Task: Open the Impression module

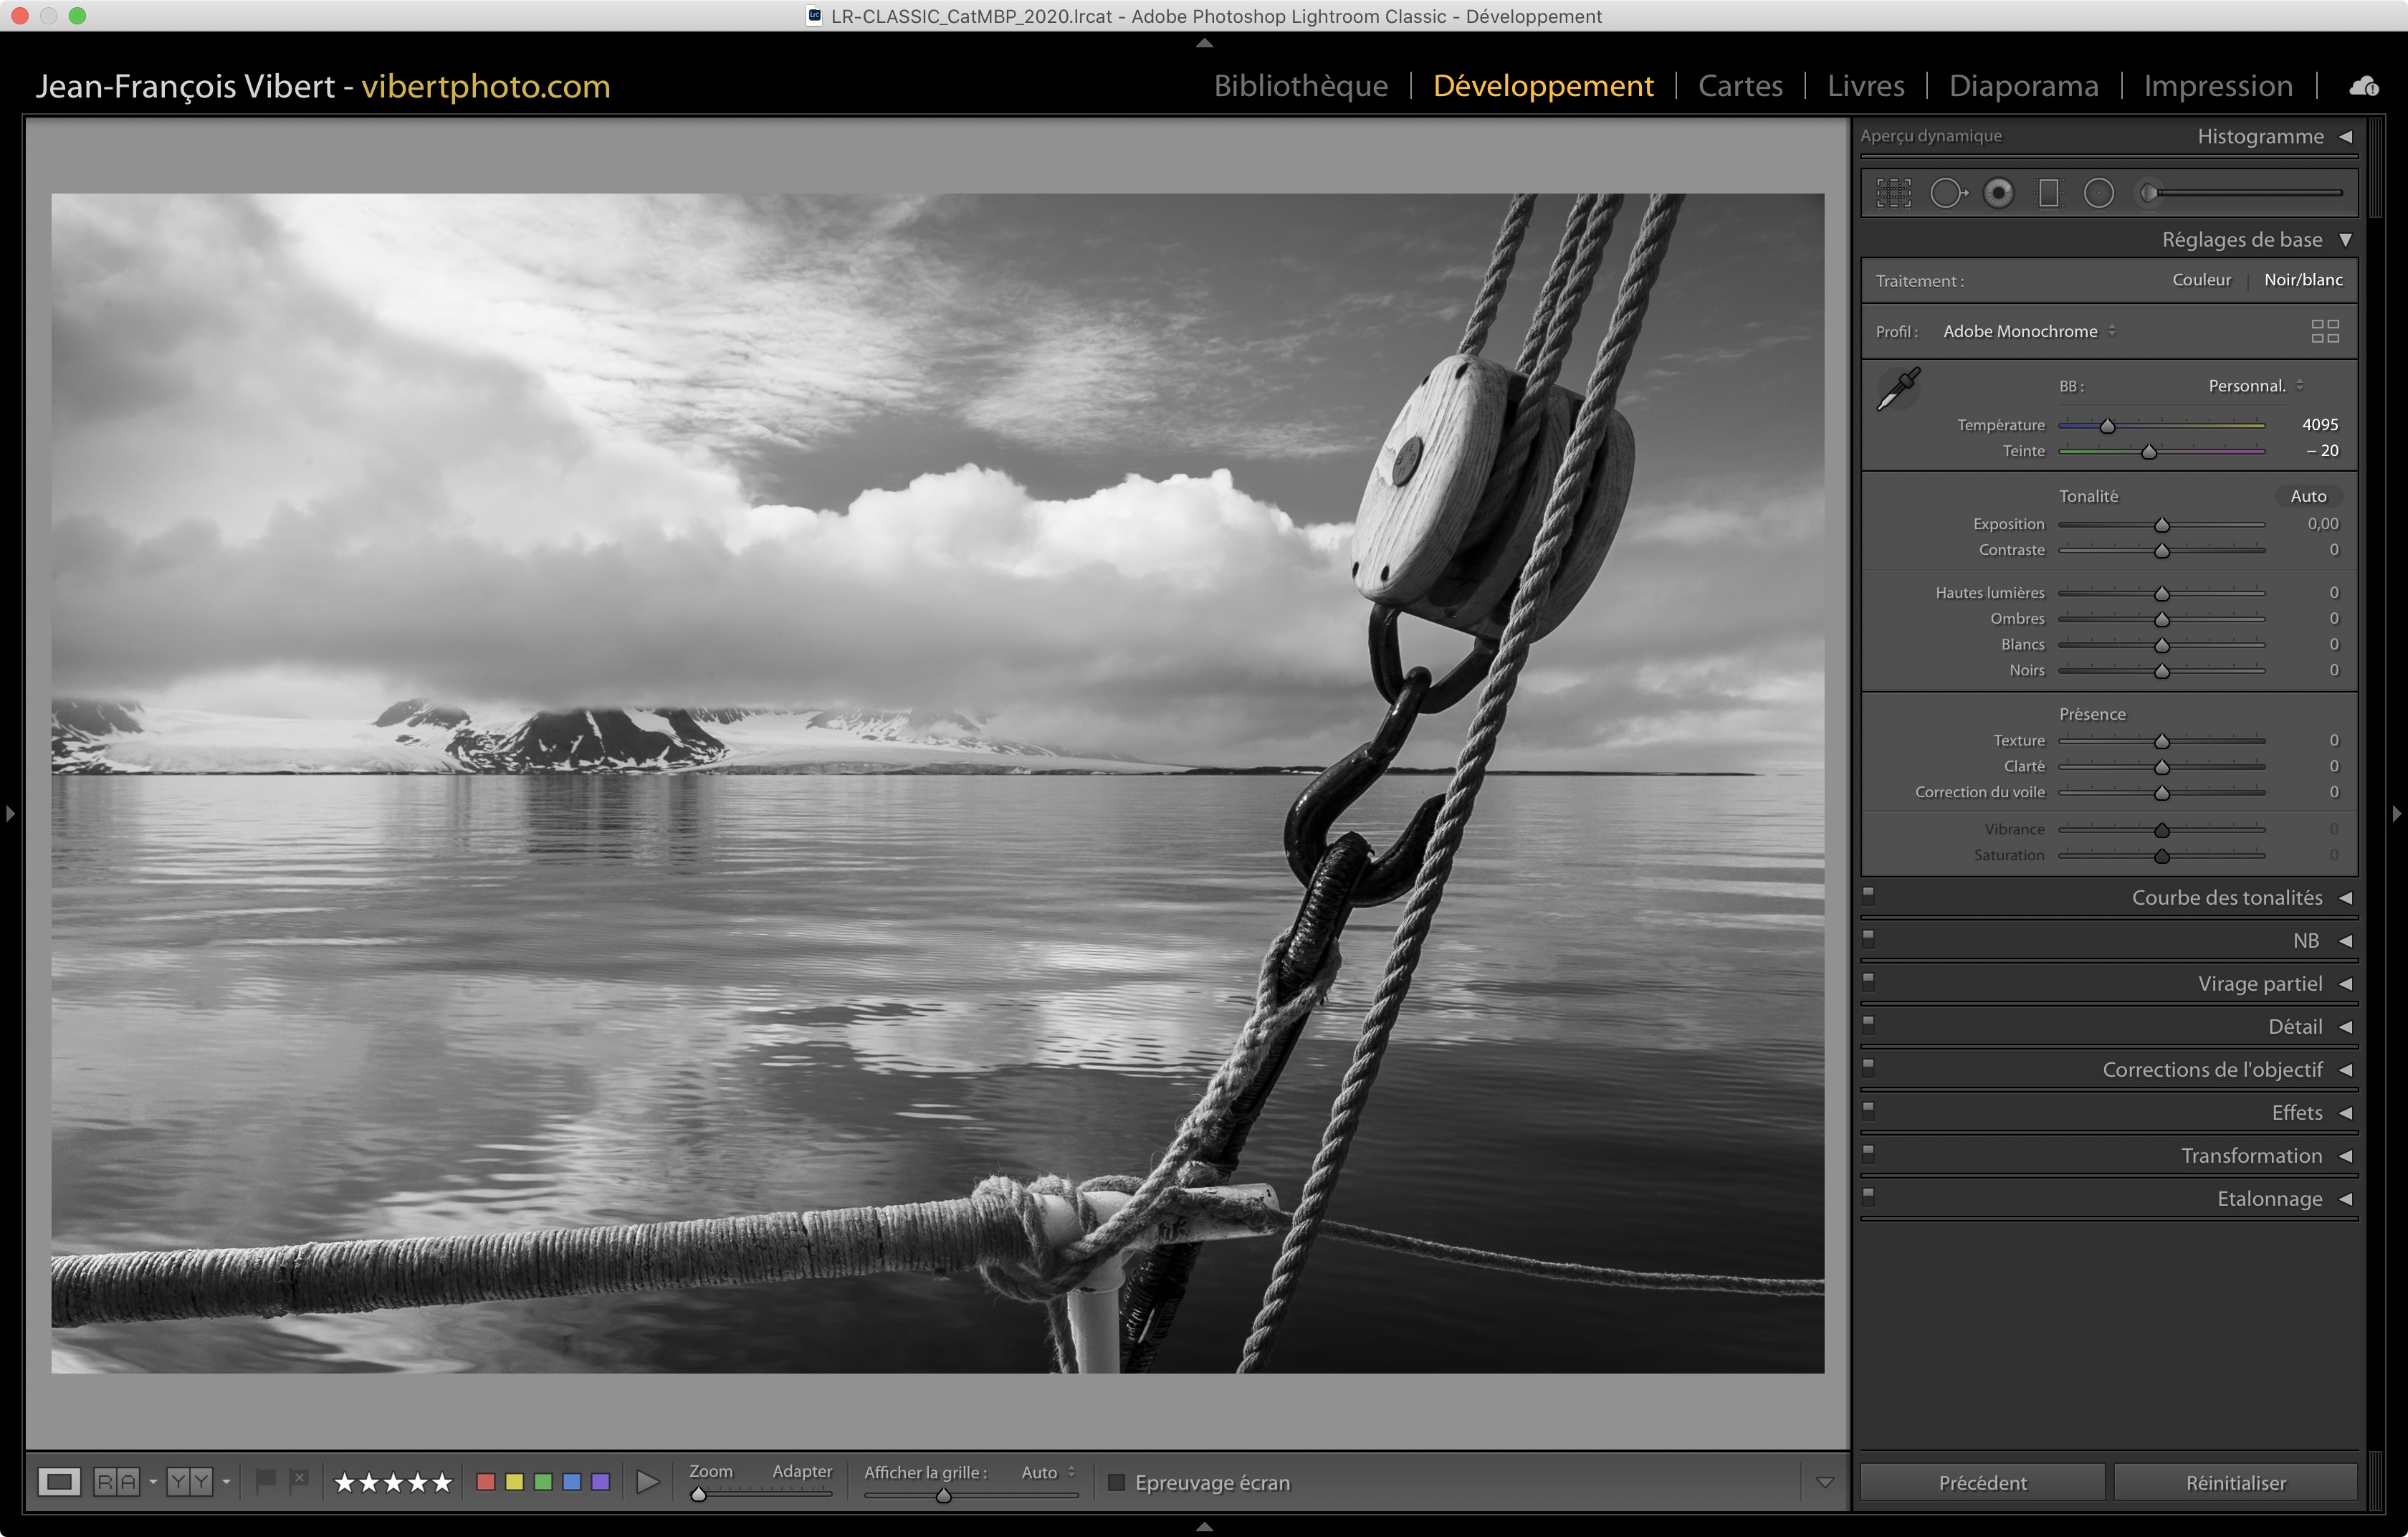Action: click(x=2217, y=86)
